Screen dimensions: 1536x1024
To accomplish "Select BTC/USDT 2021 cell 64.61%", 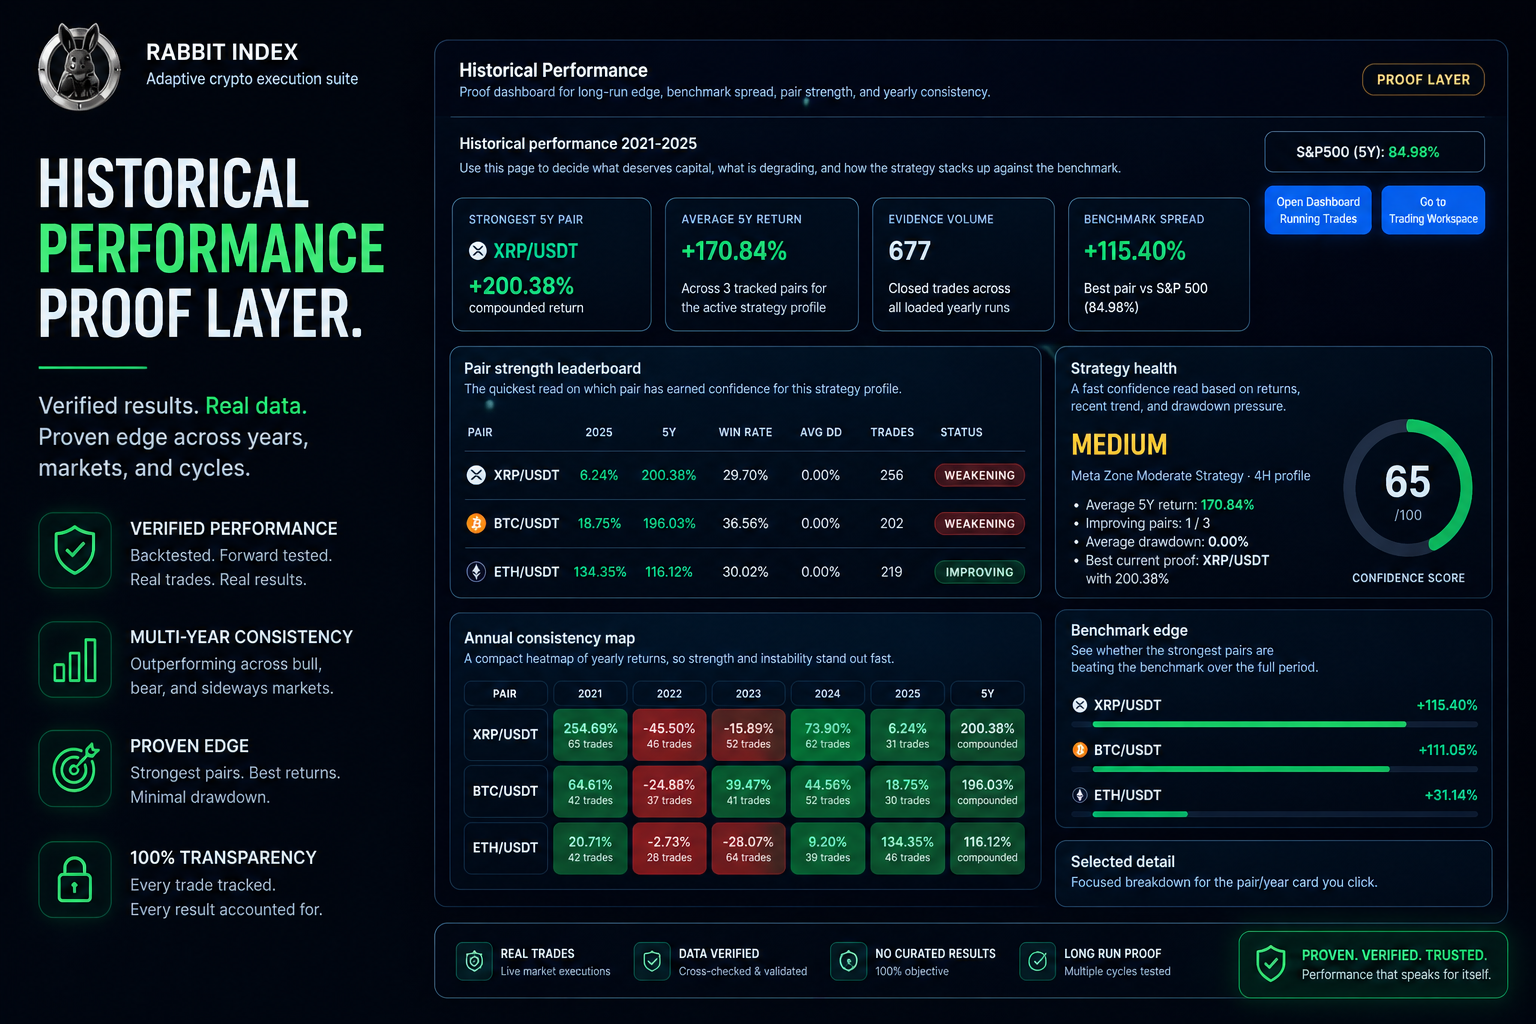I will [590, 792].
